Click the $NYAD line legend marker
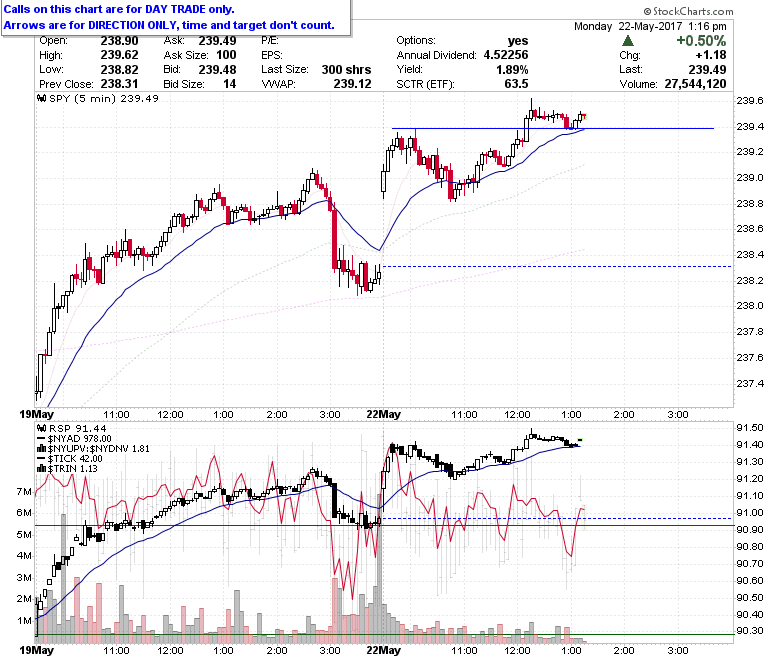Screen dimensions: 780x659 (42, 439)
